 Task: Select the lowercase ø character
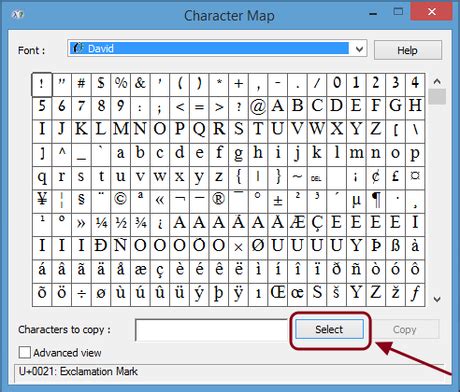101,295
